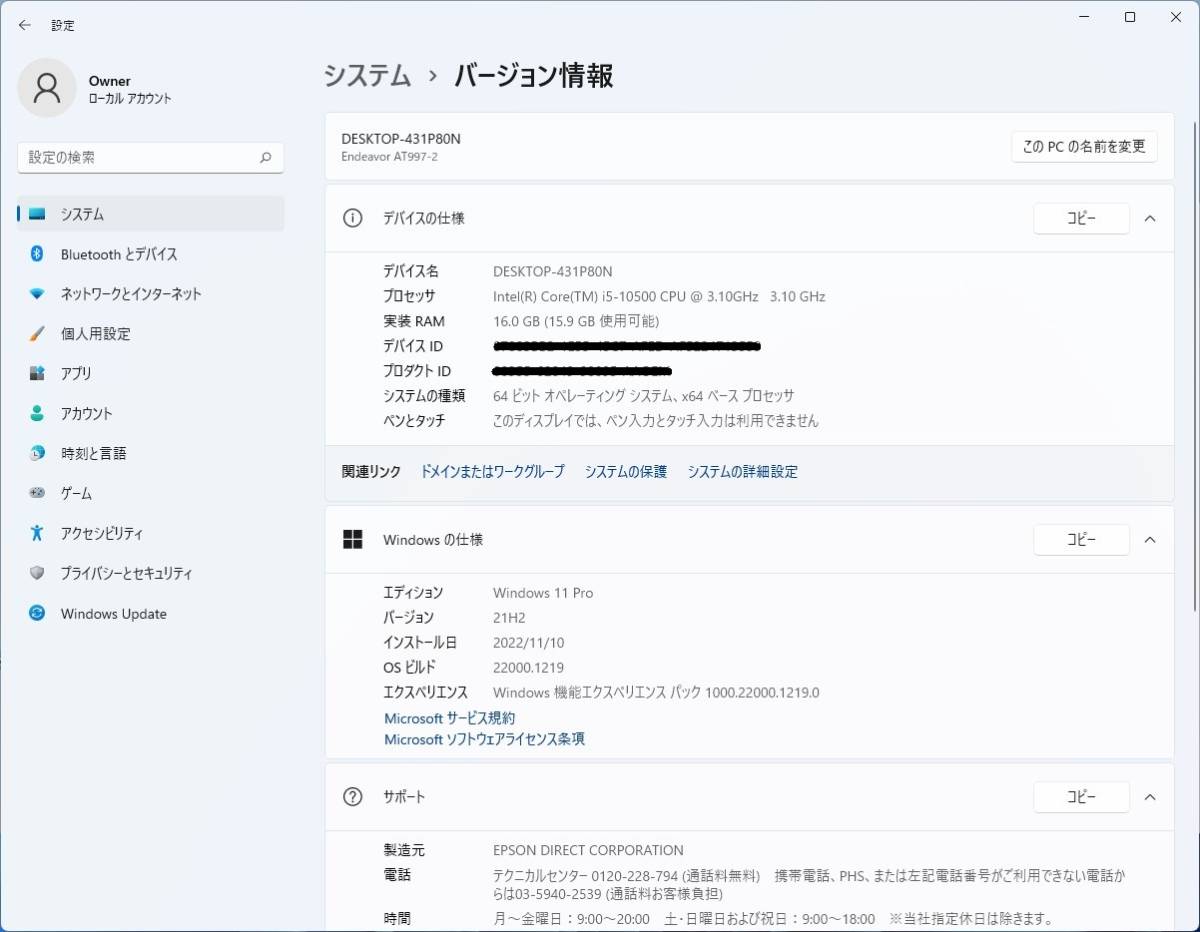This screenshot has width=1200, height=932.
Task: Focus the 設定の検索 search field
Action: pos(151,158)
